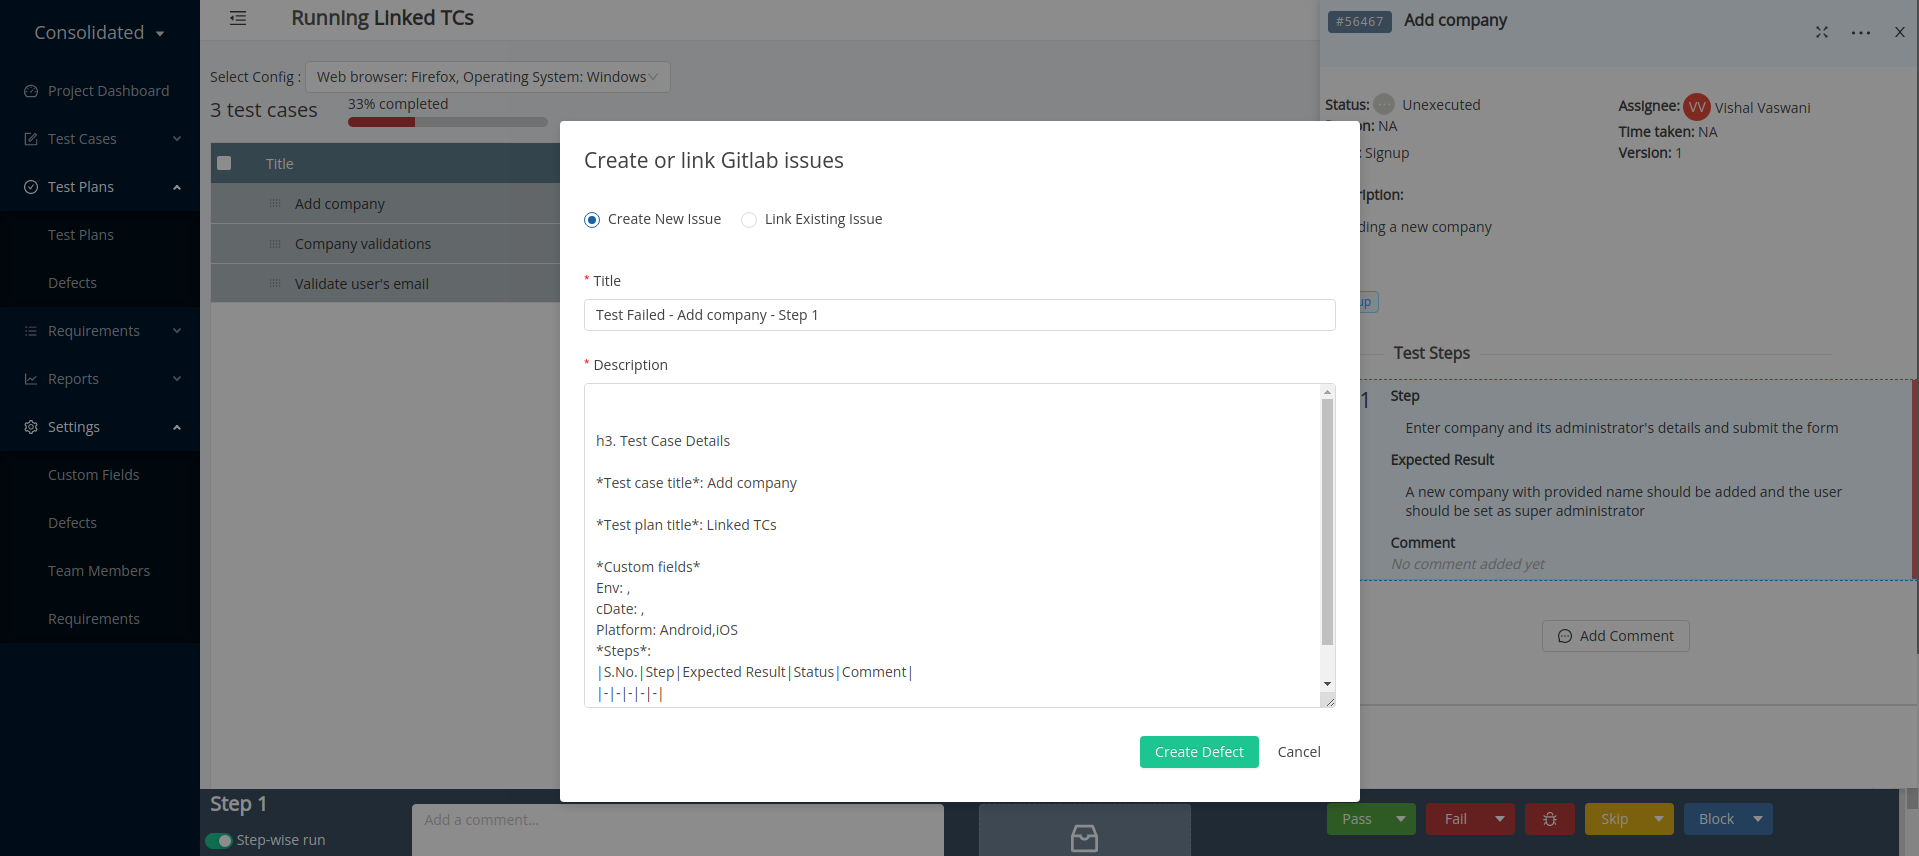The height and width of the screenshot is (856, 1919).
Task: Open Defects under Test Plans section
Action: 72,283
